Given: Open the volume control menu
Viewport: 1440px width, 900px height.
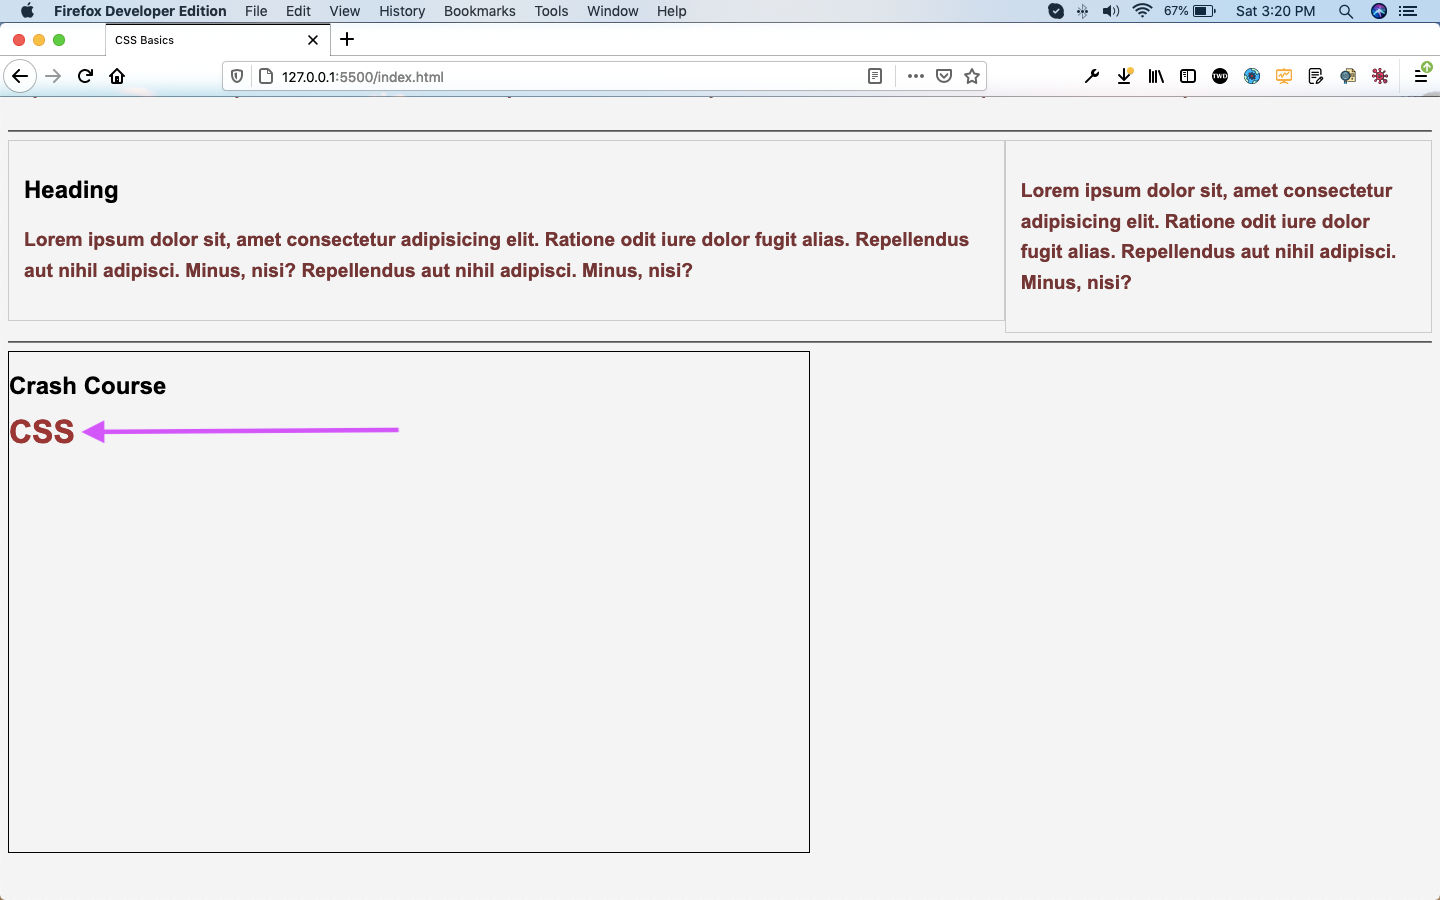Looking at the screenshot, I should (x=1111, y=11).
